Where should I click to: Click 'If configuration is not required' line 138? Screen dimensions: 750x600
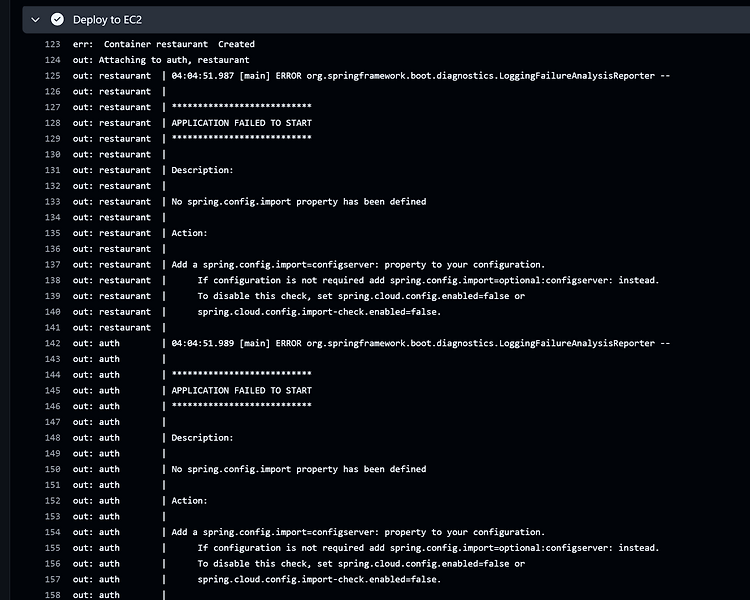pos(429,280)
